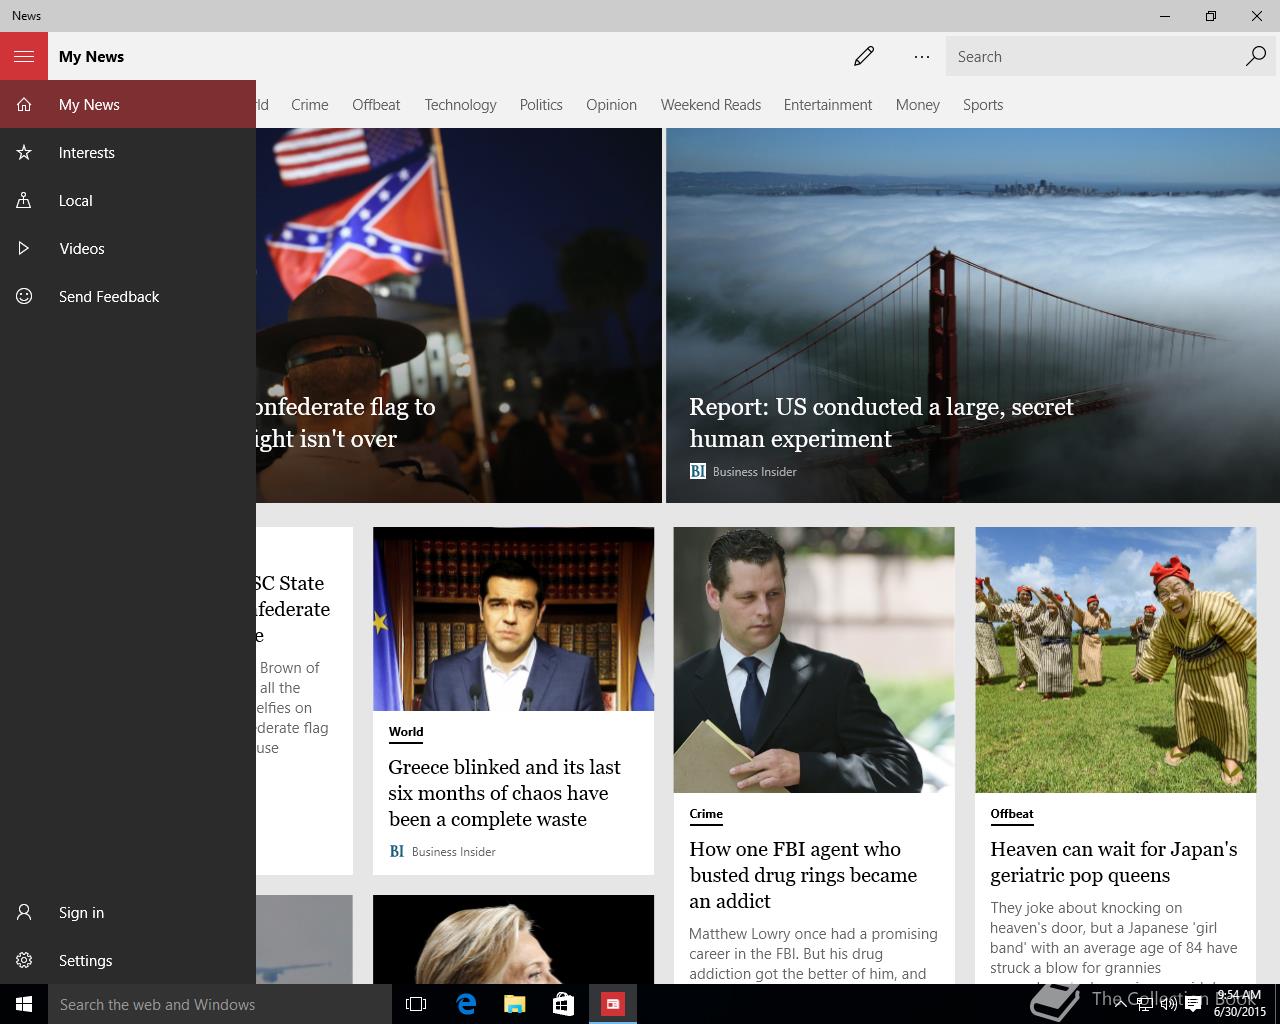Click the Offbeat label on the Japan card
1280x1024 pixels.
click(1012, 814)
